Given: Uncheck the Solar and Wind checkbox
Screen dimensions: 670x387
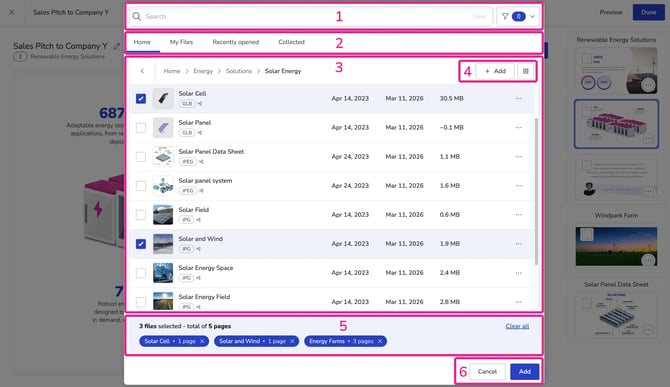Looking at the screenshot, I should click(x=141, y=244).
